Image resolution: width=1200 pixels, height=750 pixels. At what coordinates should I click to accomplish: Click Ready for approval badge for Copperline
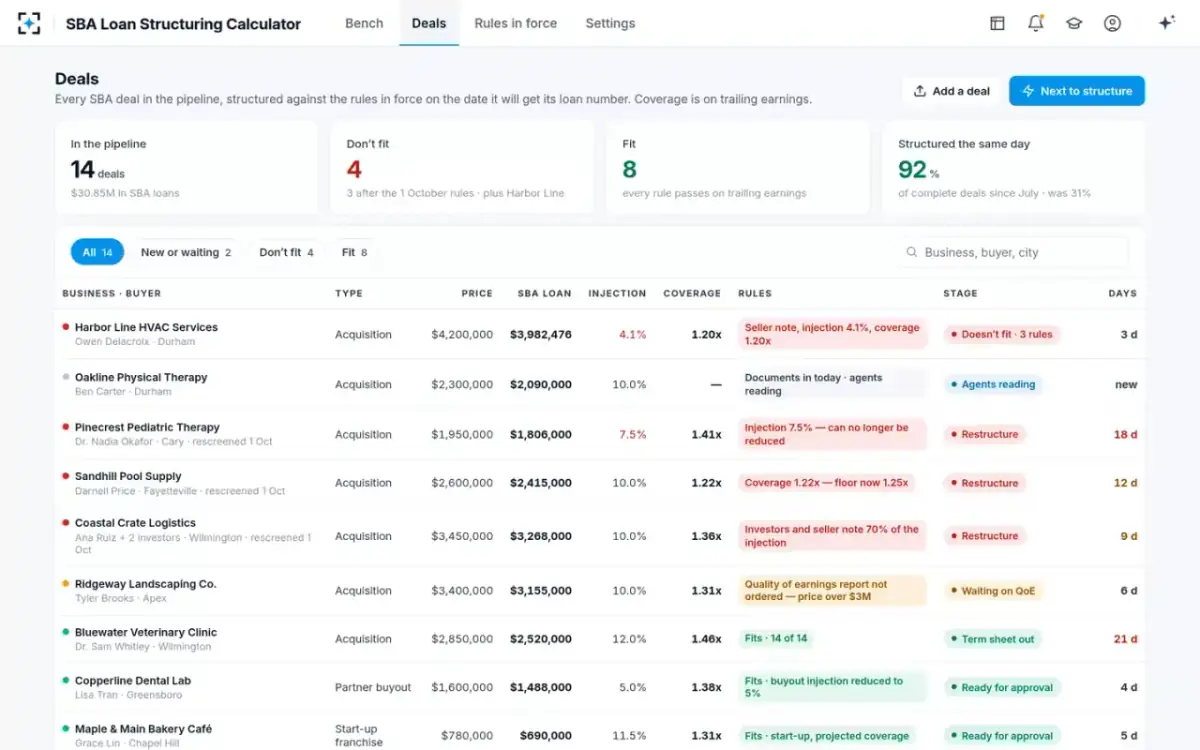click(x=1002, y=687)
